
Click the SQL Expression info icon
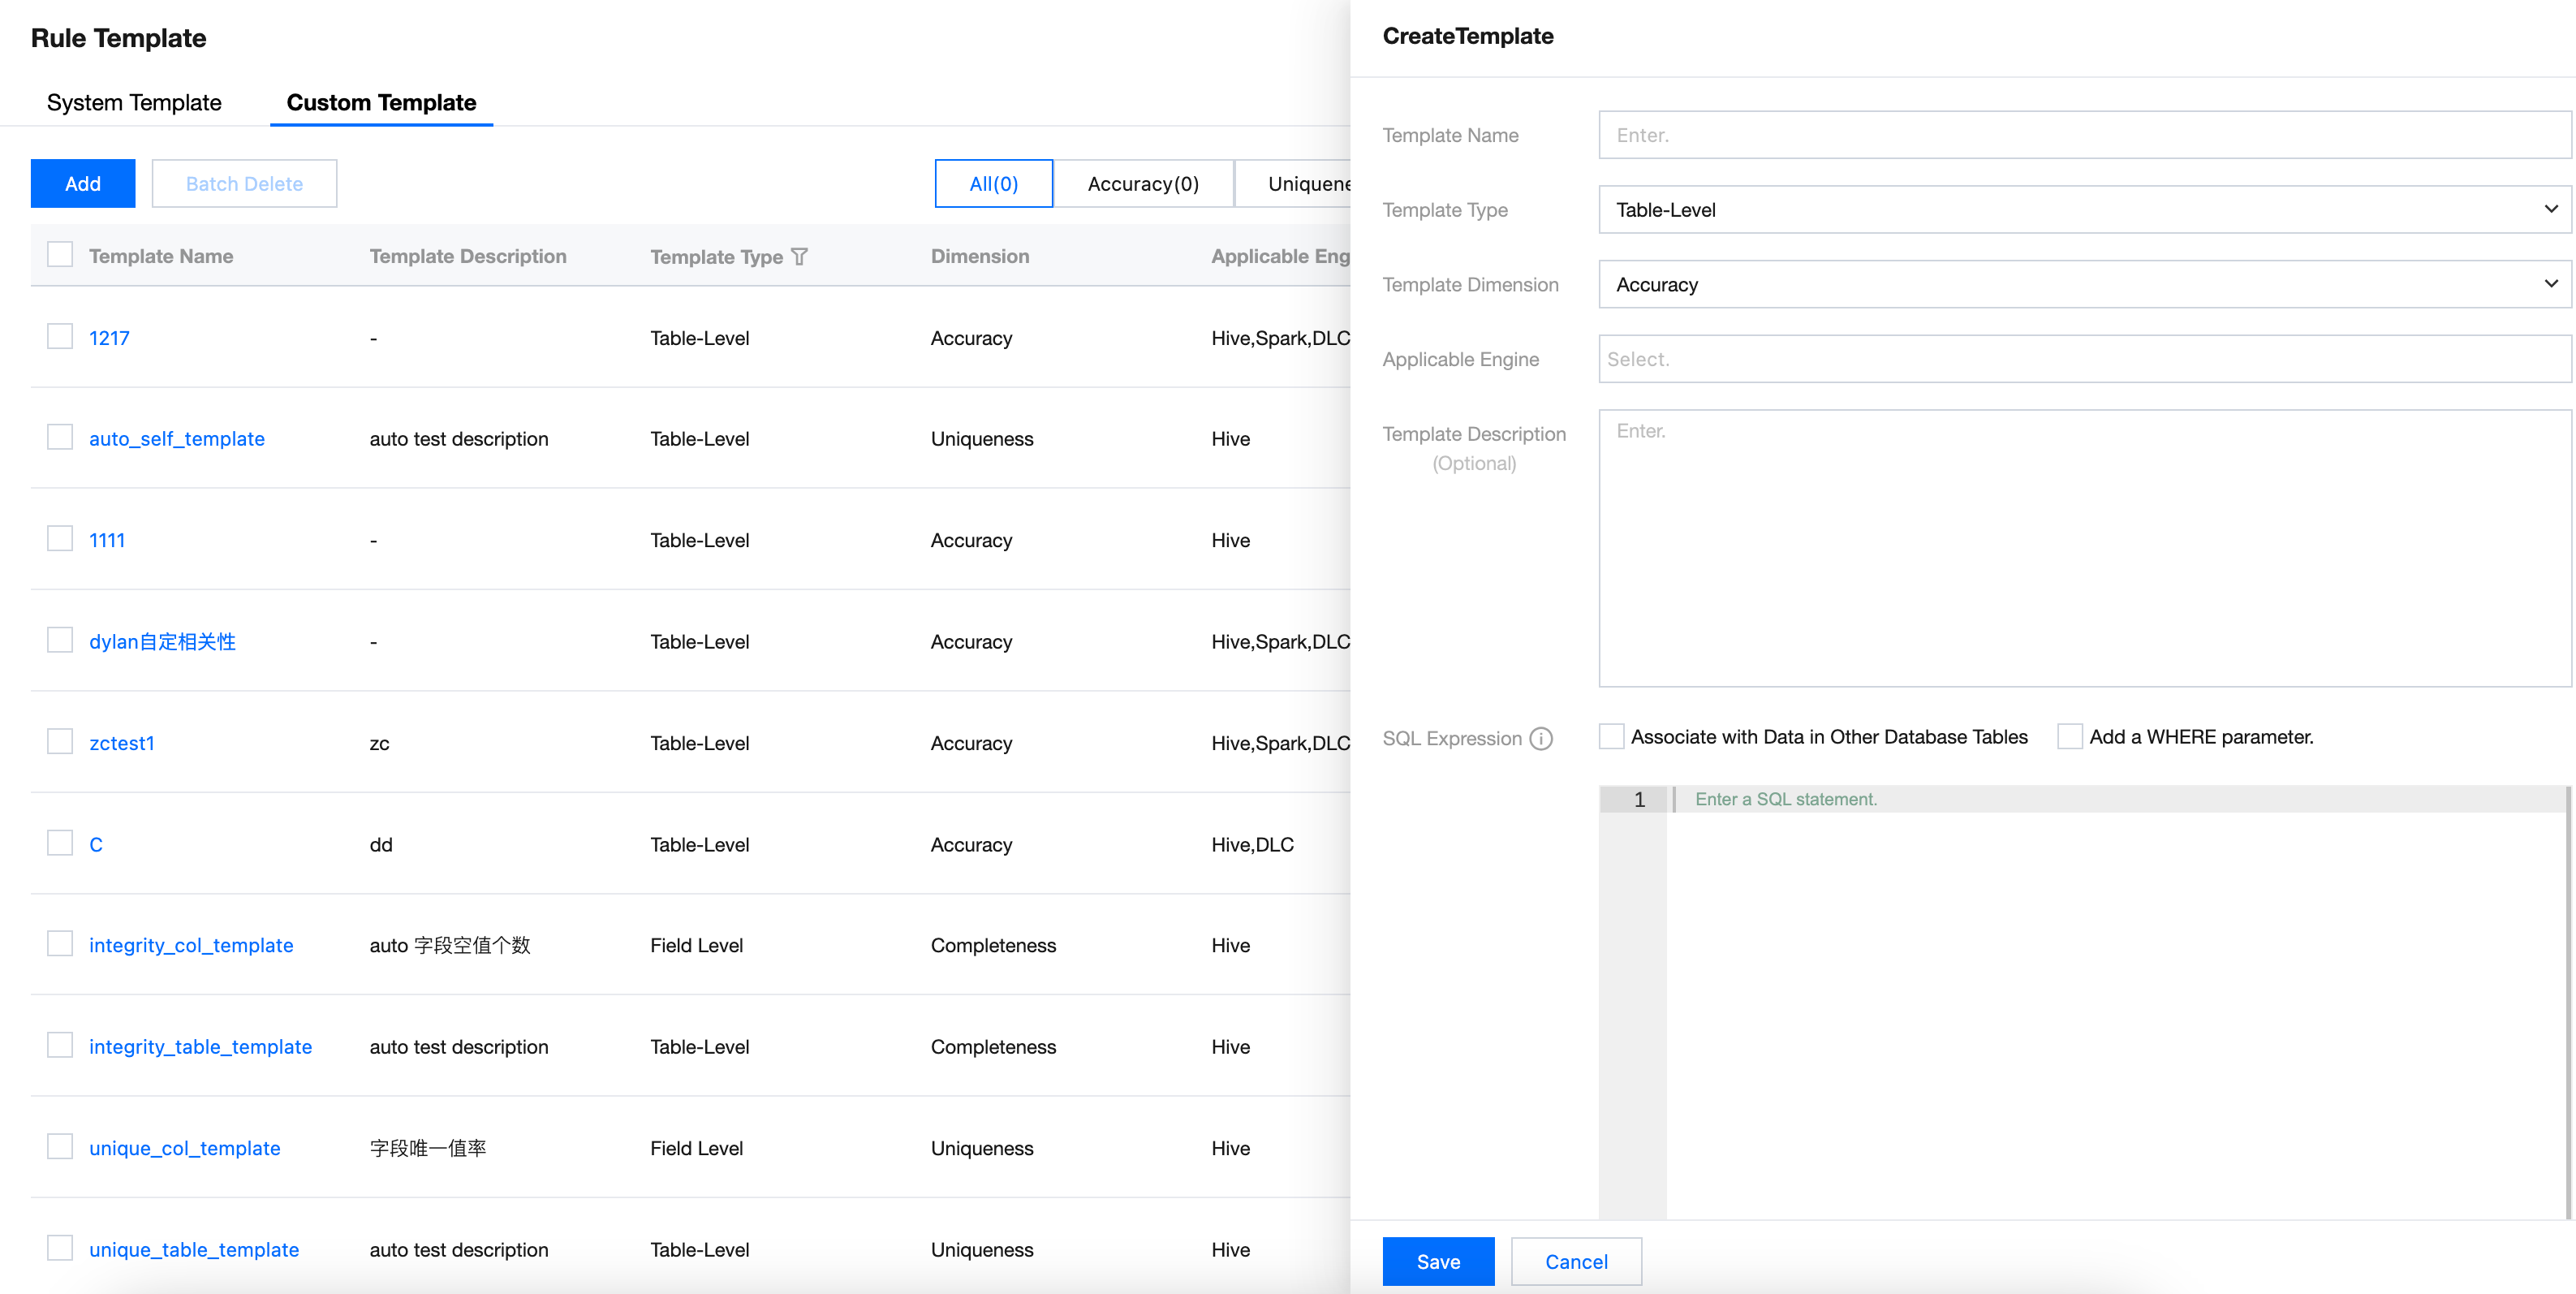pyautogui.click(x=1541, y=738)
